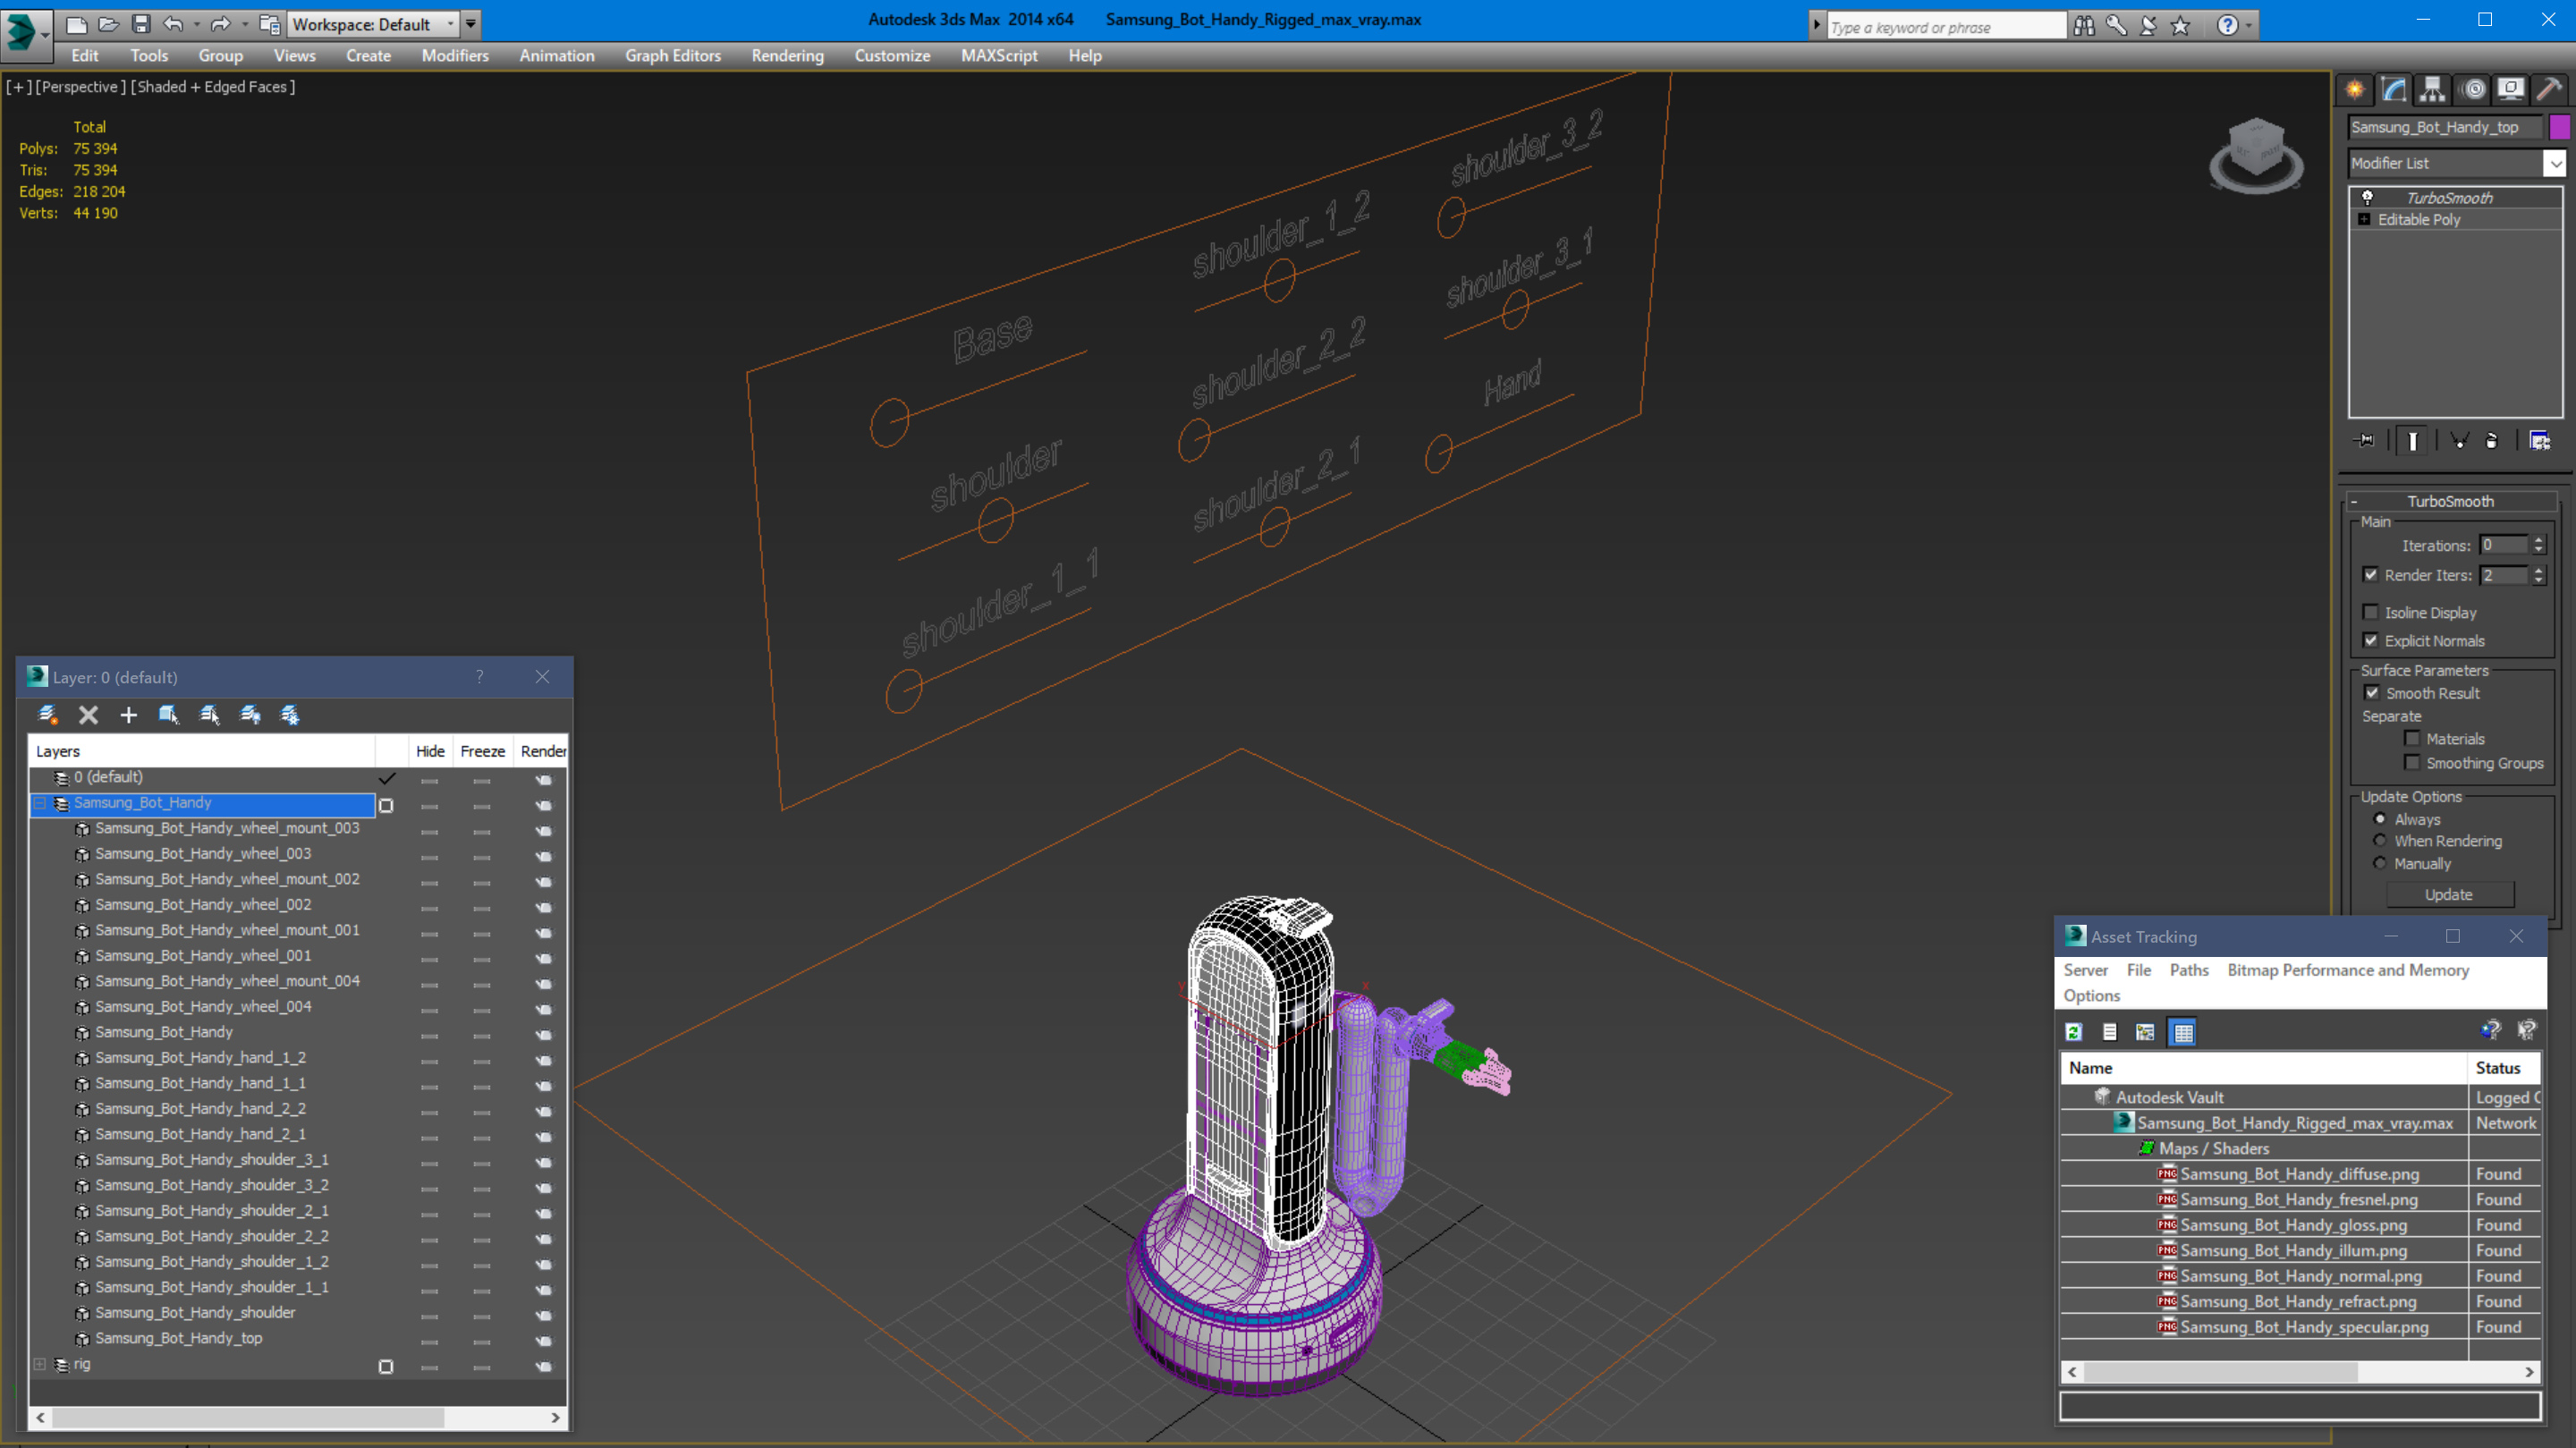The width and height of the screenshot is (2576, 1448).
Task: Click Configure Modifier Sets icon
Action: [2540, 440]
